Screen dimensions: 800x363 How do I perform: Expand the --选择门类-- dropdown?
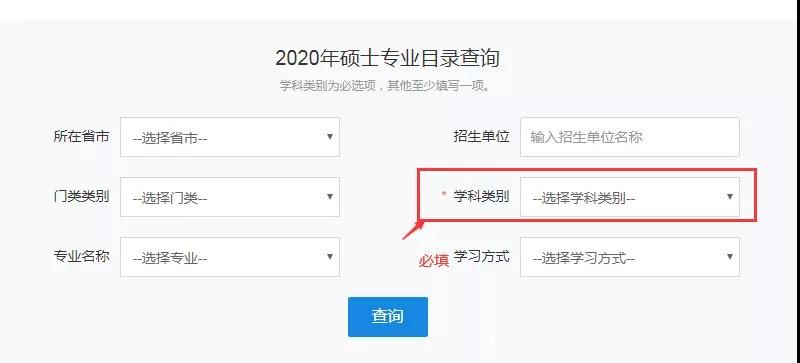pos(230,197)
